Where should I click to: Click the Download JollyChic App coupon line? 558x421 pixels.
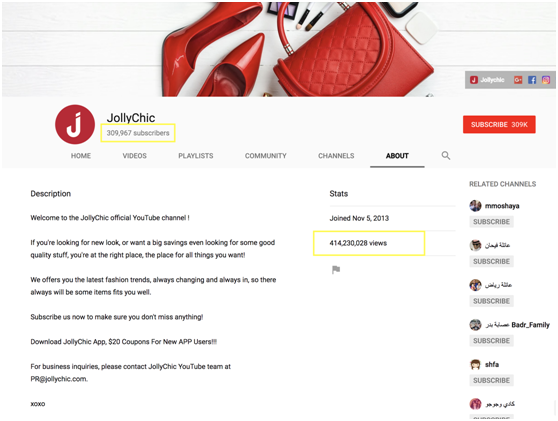[x=123, y=342]
